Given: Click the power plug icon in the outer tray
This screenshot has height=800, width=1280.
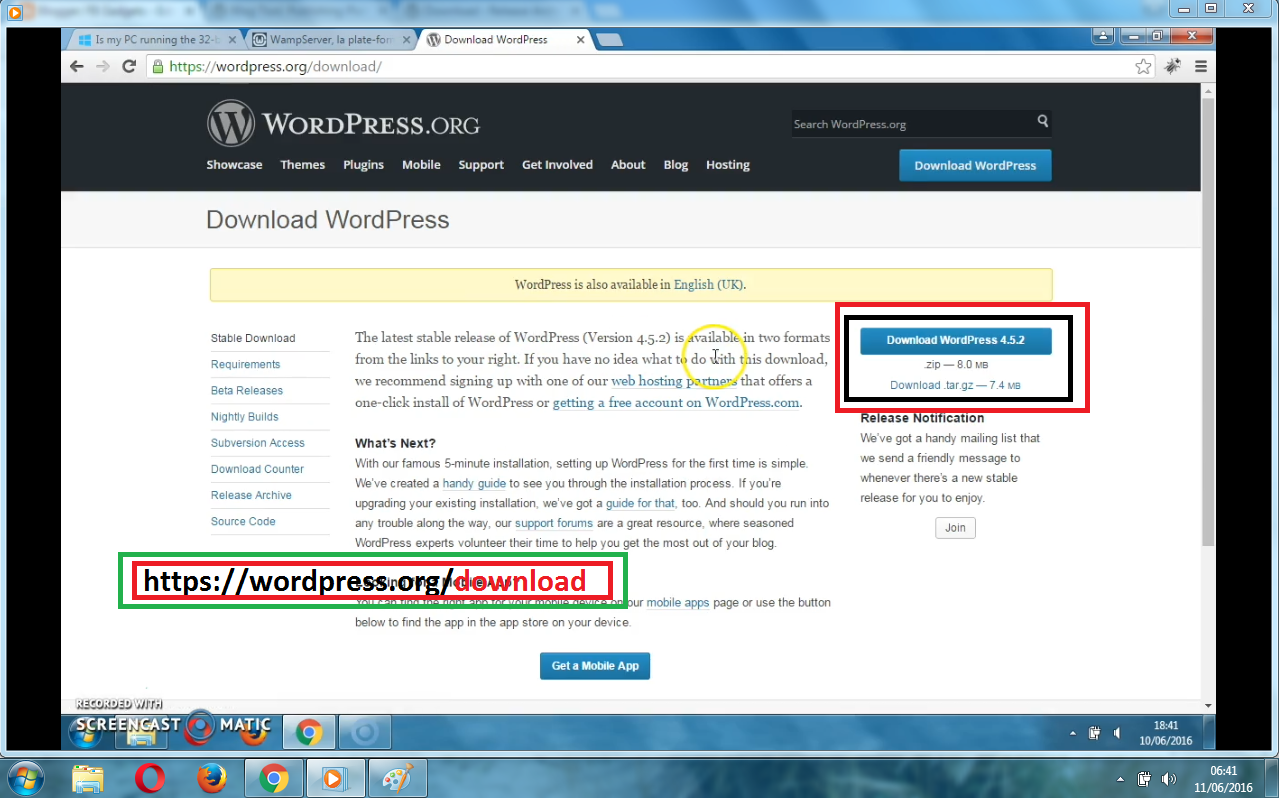Looking at the screenshot, I should tap(1145, 779).
